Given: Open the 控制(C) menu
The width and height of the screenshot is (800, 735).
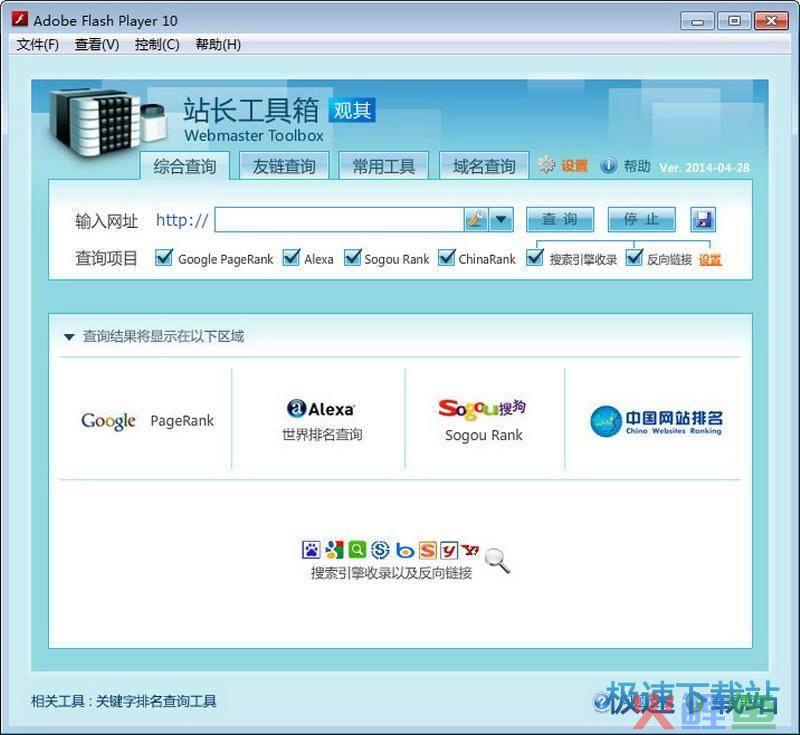Looking at the screenshot, I should [x=157, y=44].
